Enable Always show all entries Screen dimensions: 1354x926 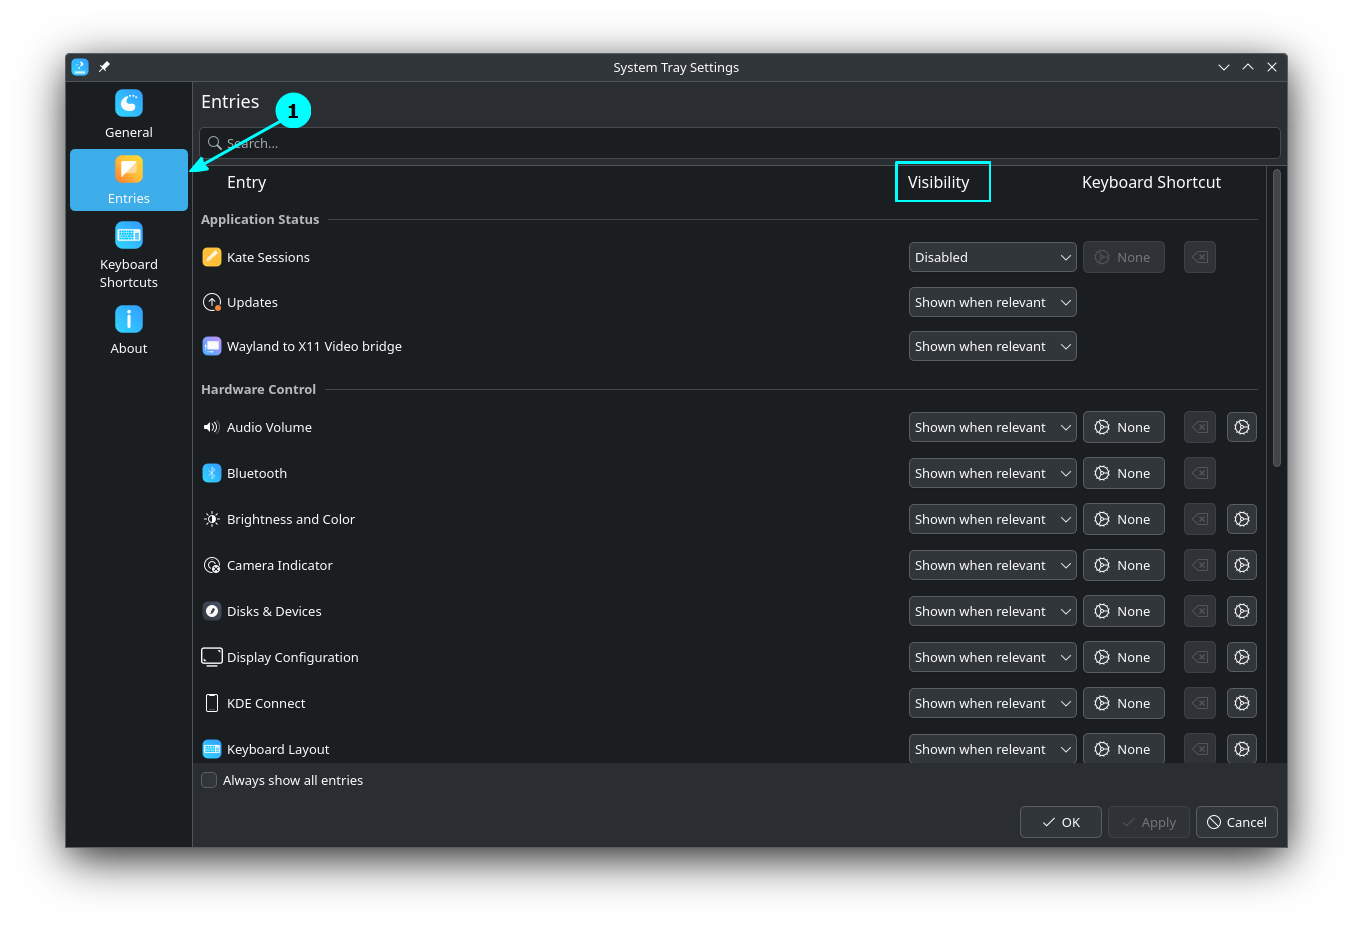click(209, 780)
